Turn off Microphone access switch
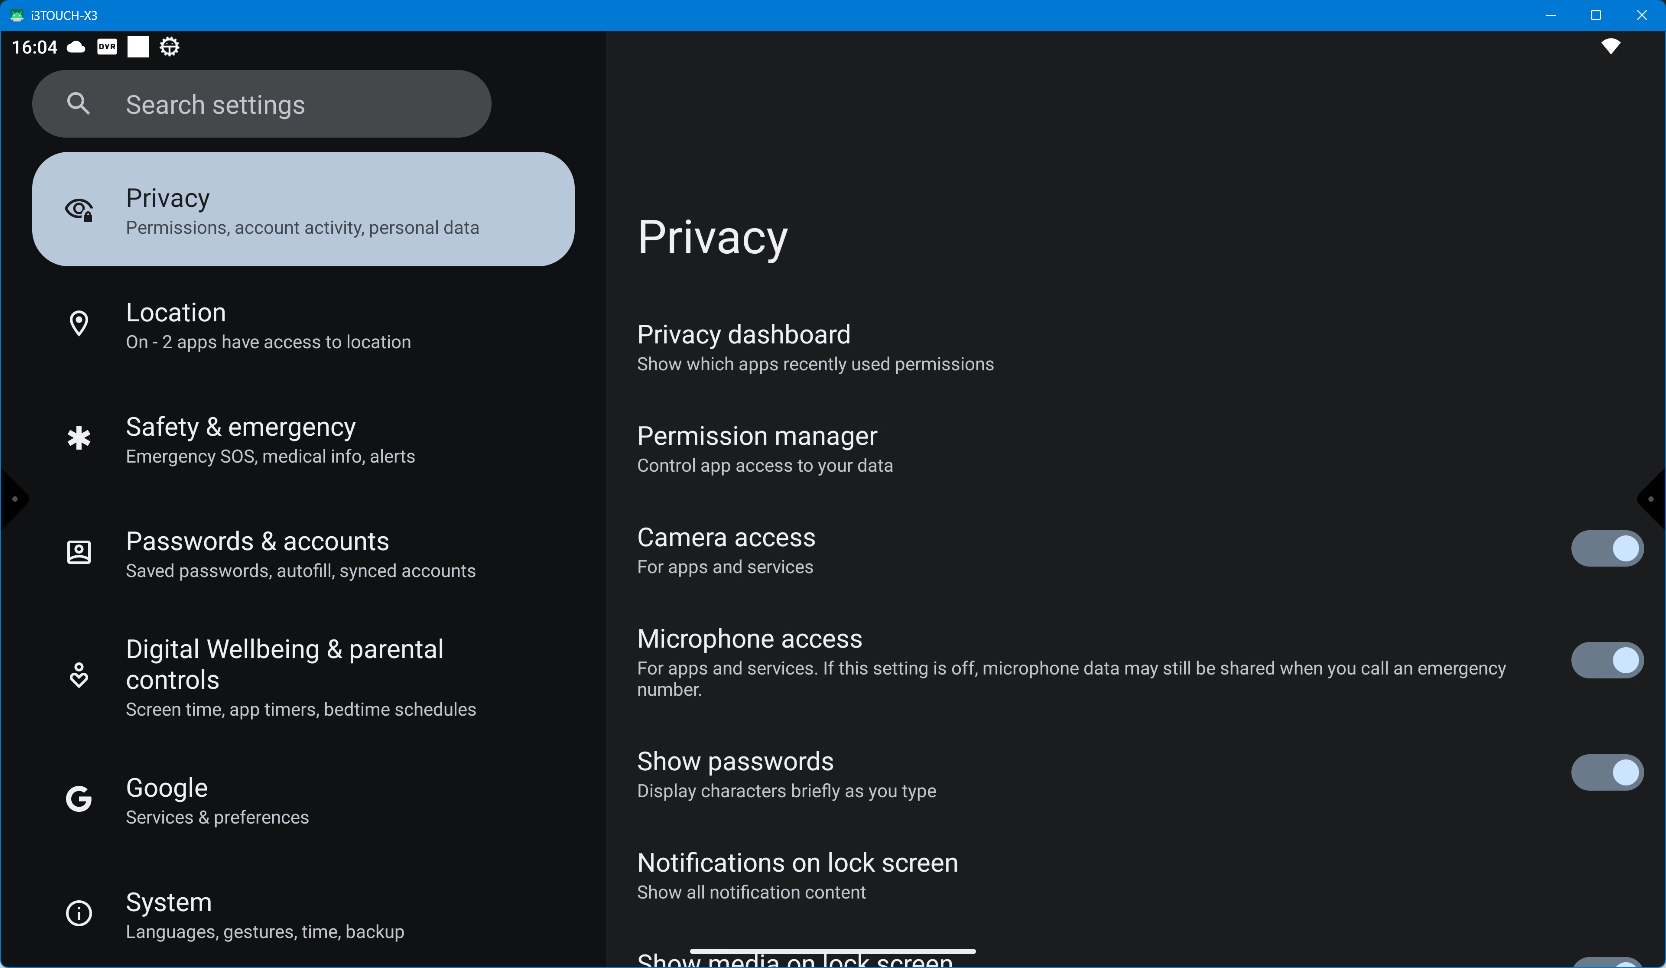 [x=1606, y=661]
